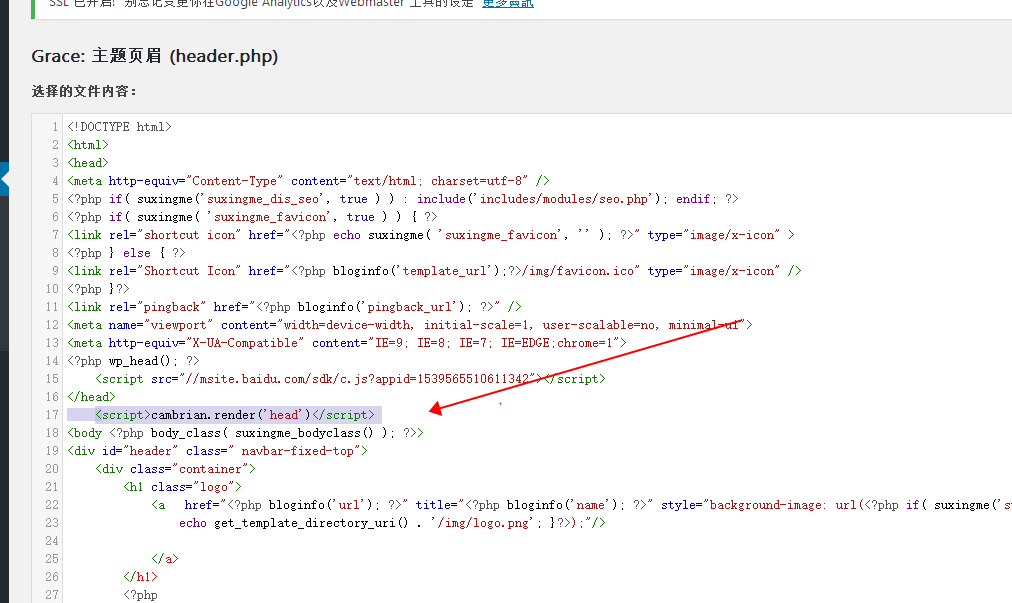Click the closing </head> tag line
Image resolution: width=1012 pixels, height=603 pixels.
[88, 397]
